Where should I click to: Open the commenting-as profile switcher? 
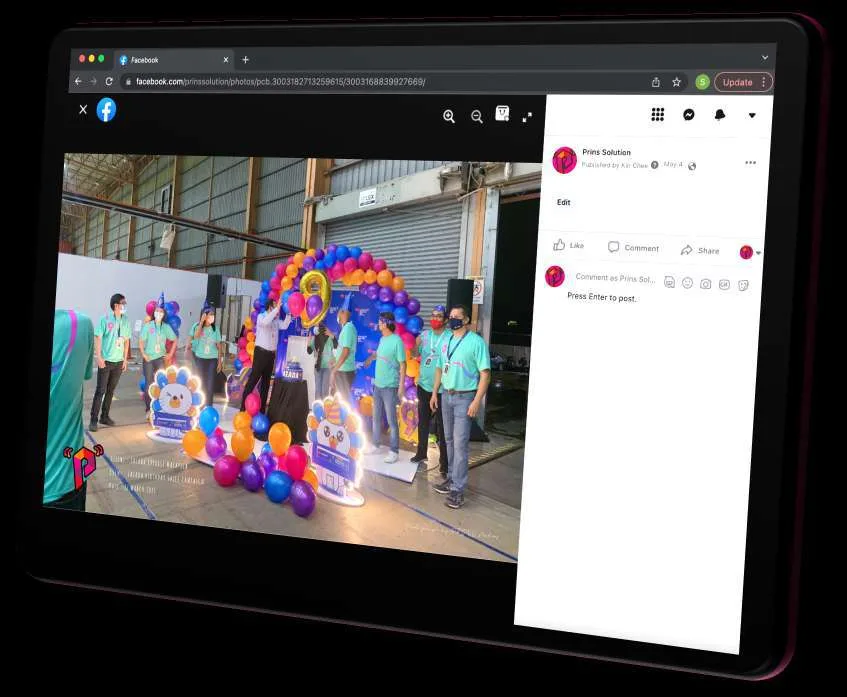pyautogui.click(x=750, y=252)
